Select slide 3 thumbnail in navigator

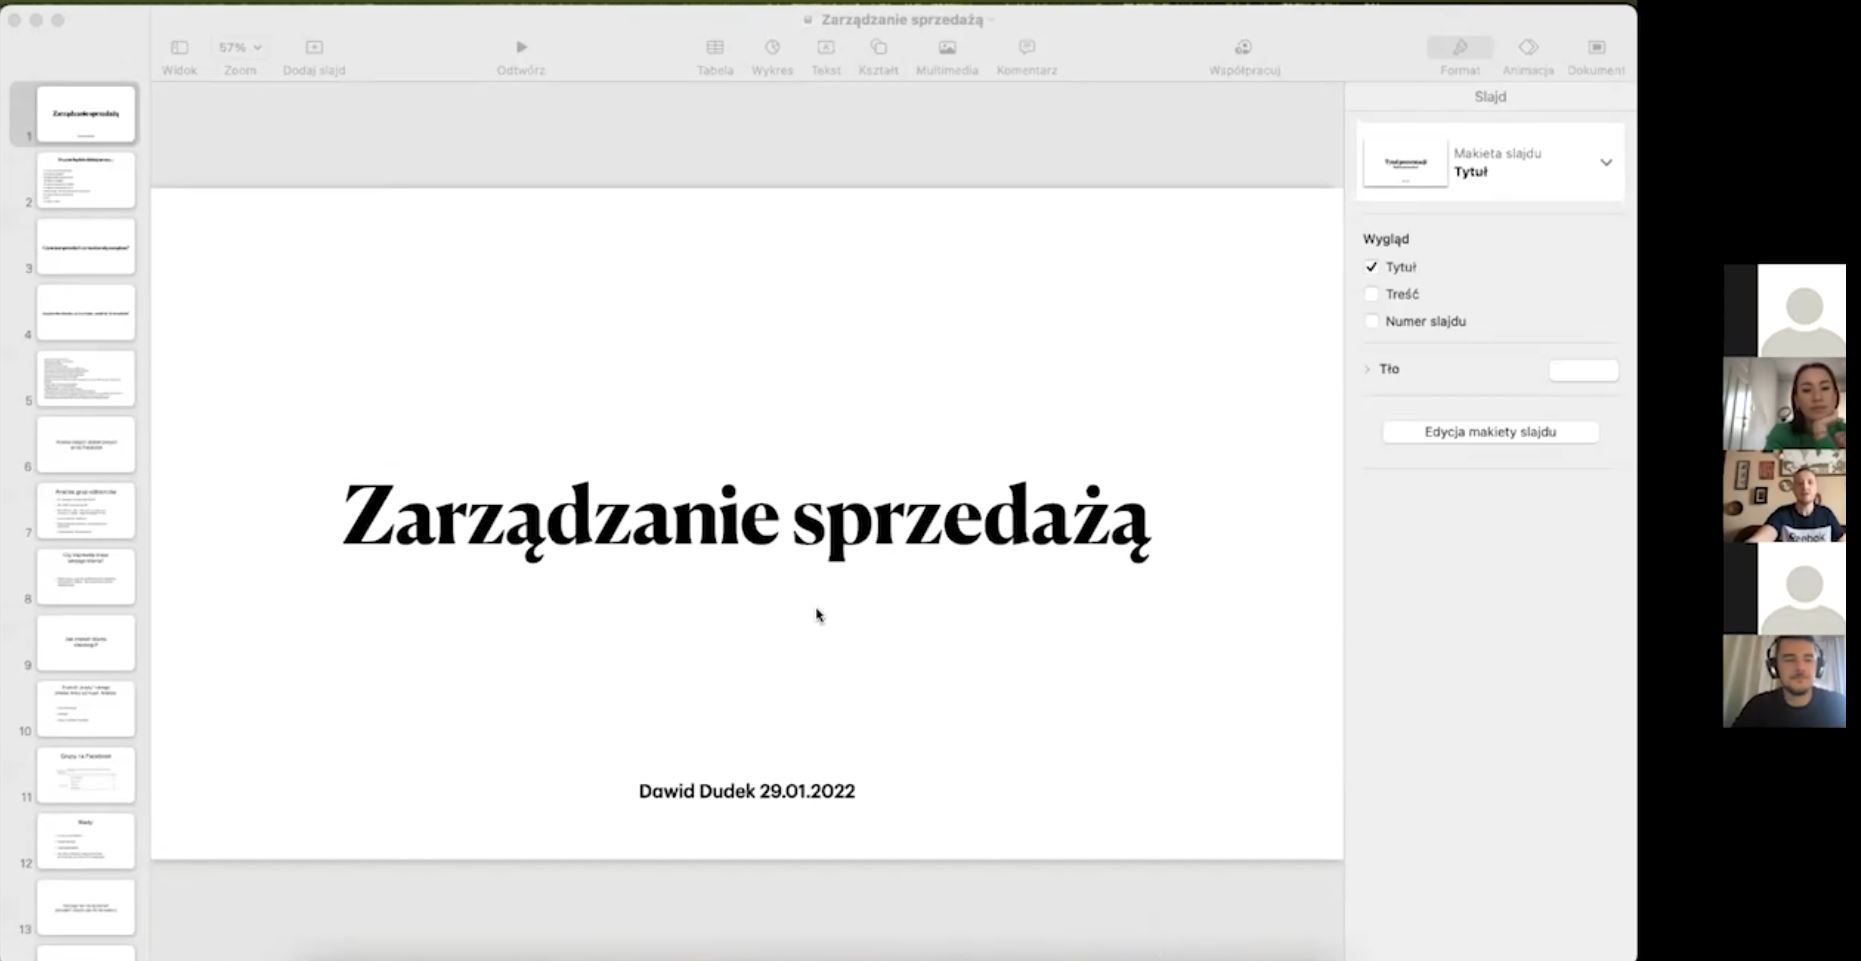[86, 246]
